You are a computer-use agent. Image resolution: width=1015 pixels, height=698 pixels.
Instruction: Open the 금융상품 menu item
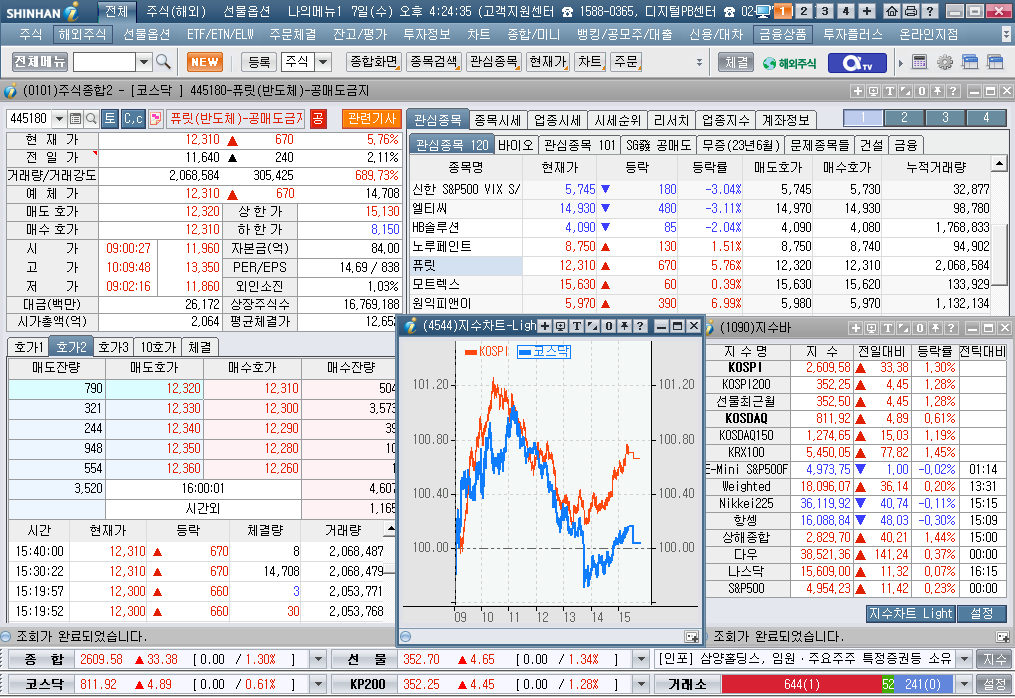(782, 34)
